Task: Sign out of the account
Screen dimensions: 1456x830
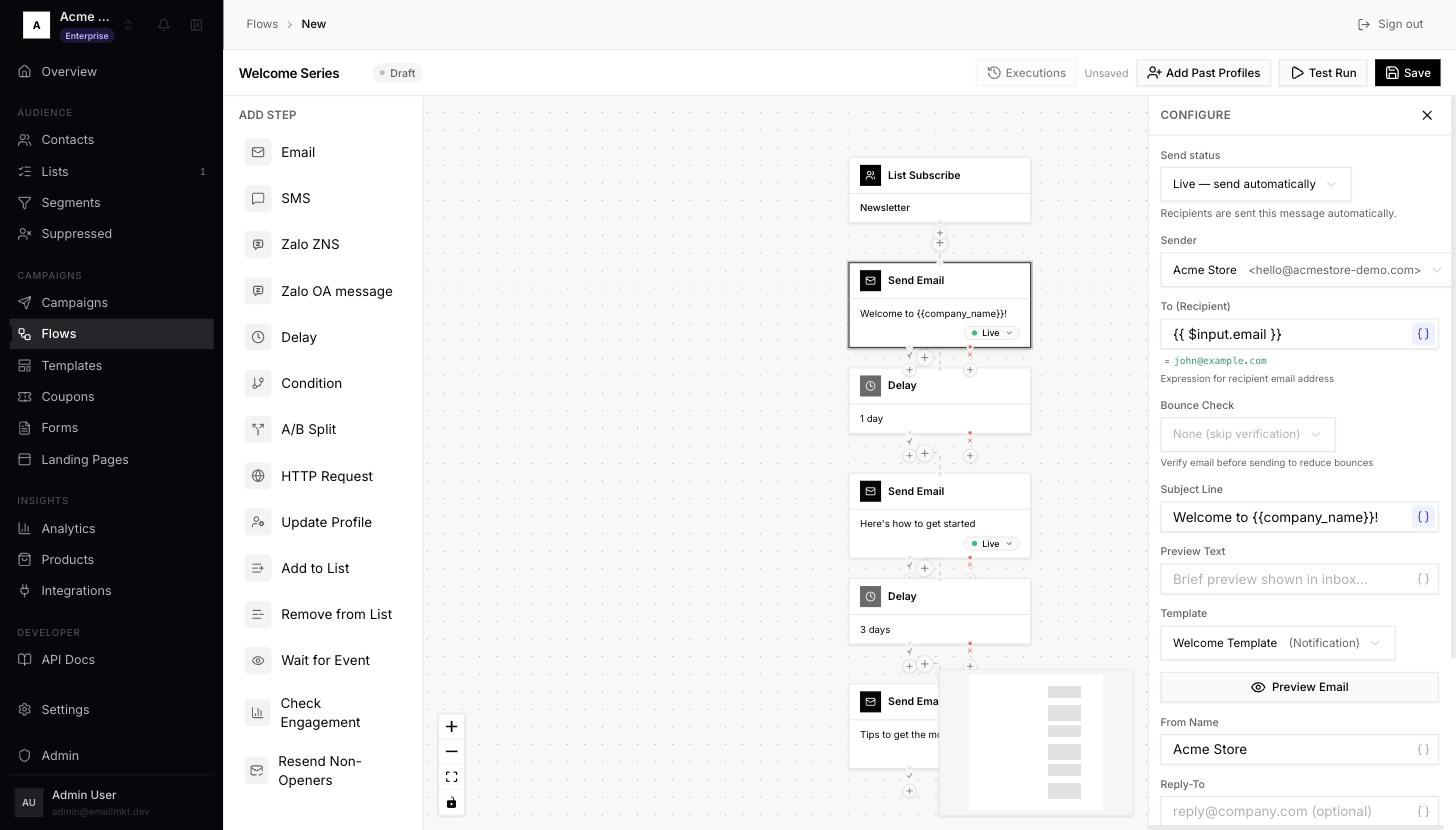Action: pyautogui.click(x=1390, y=24)
